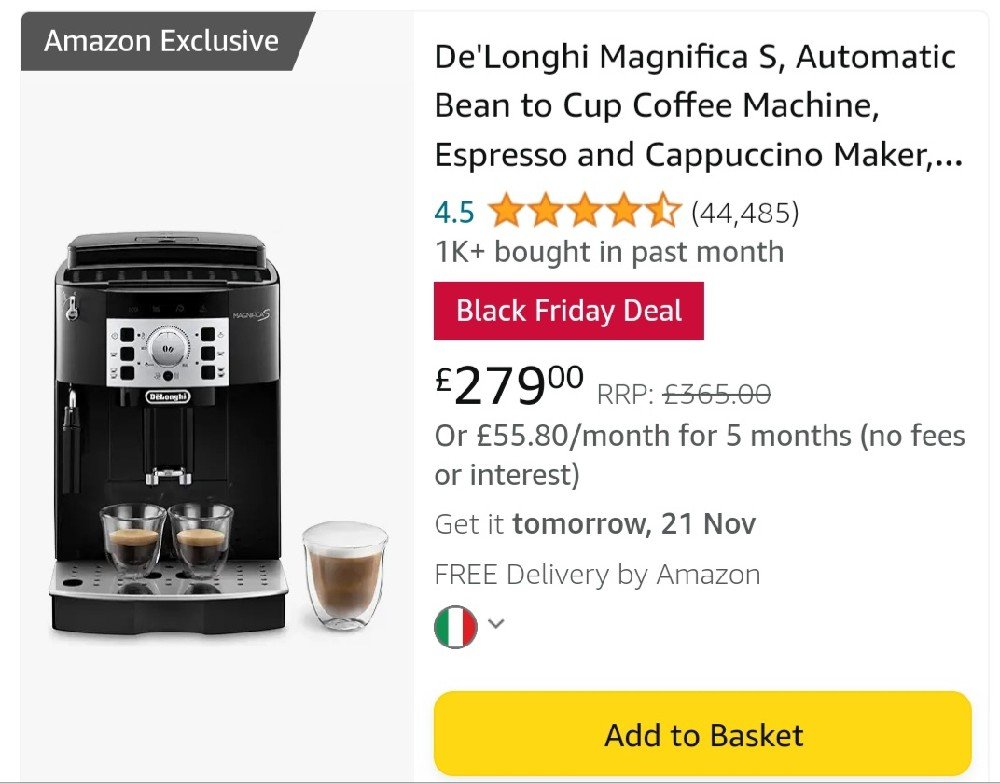Click the 4.5 rating number
This screenshot has width=1000, height=783.
click(454, 212)
